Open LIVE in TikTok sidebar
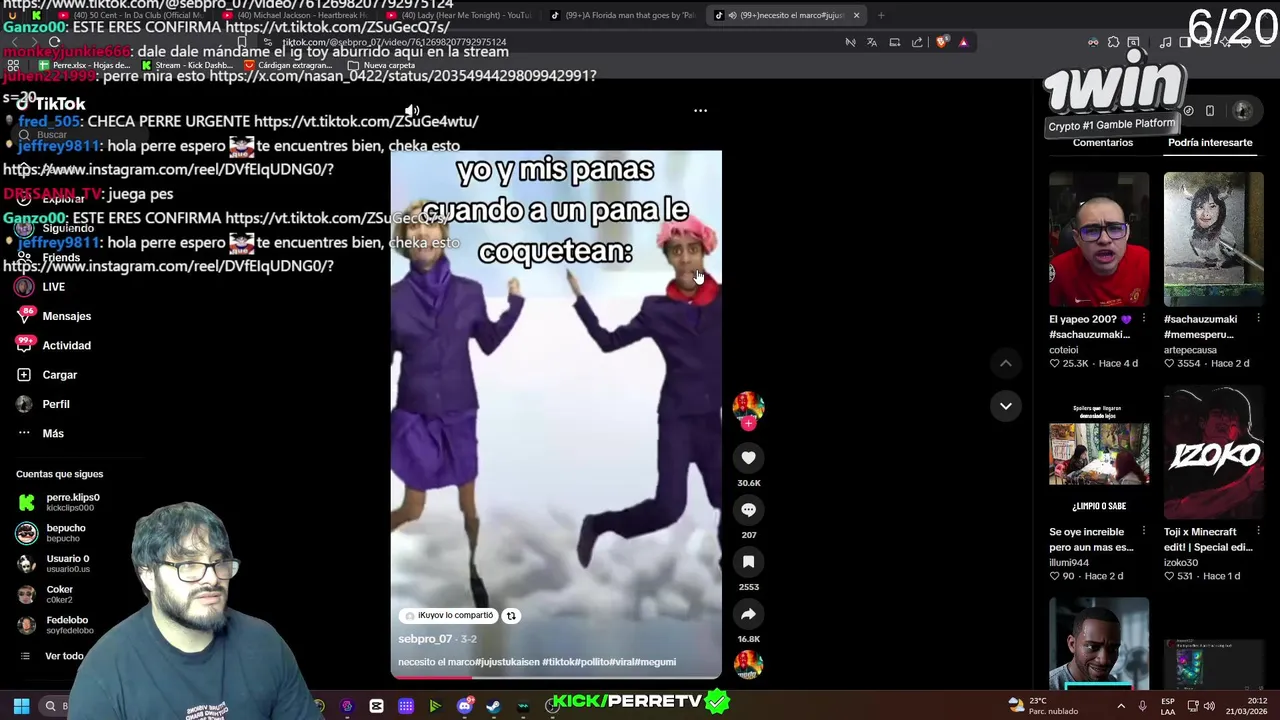Screen dimensions: 1280x720 tap(40, 287)
